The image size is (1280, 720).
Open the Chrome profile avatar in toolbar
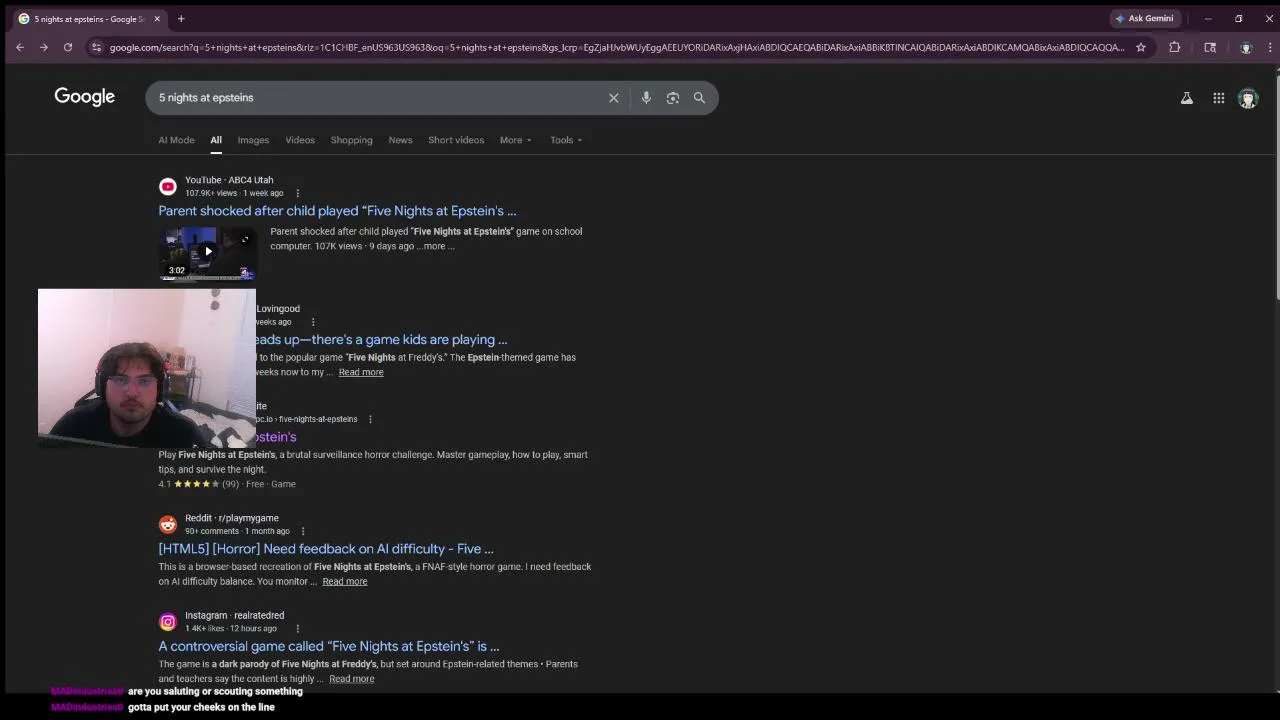[1246, 47]
